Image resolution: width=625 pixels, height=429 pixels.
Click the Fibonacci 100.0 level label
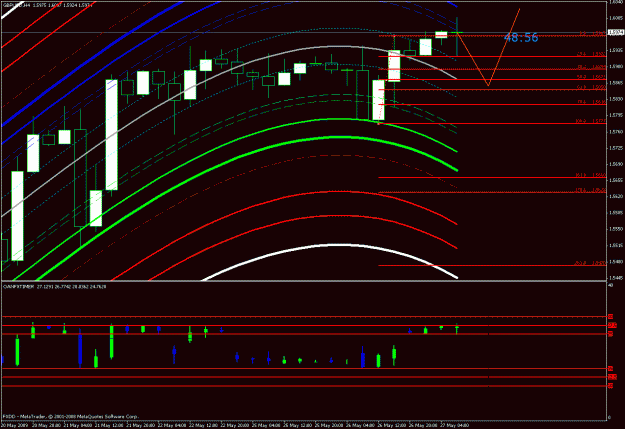tap(591, 121)
